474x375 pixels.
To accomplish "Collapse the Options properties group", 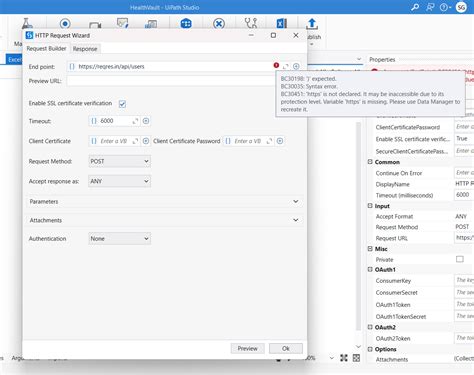I will [x=370, y=349].
